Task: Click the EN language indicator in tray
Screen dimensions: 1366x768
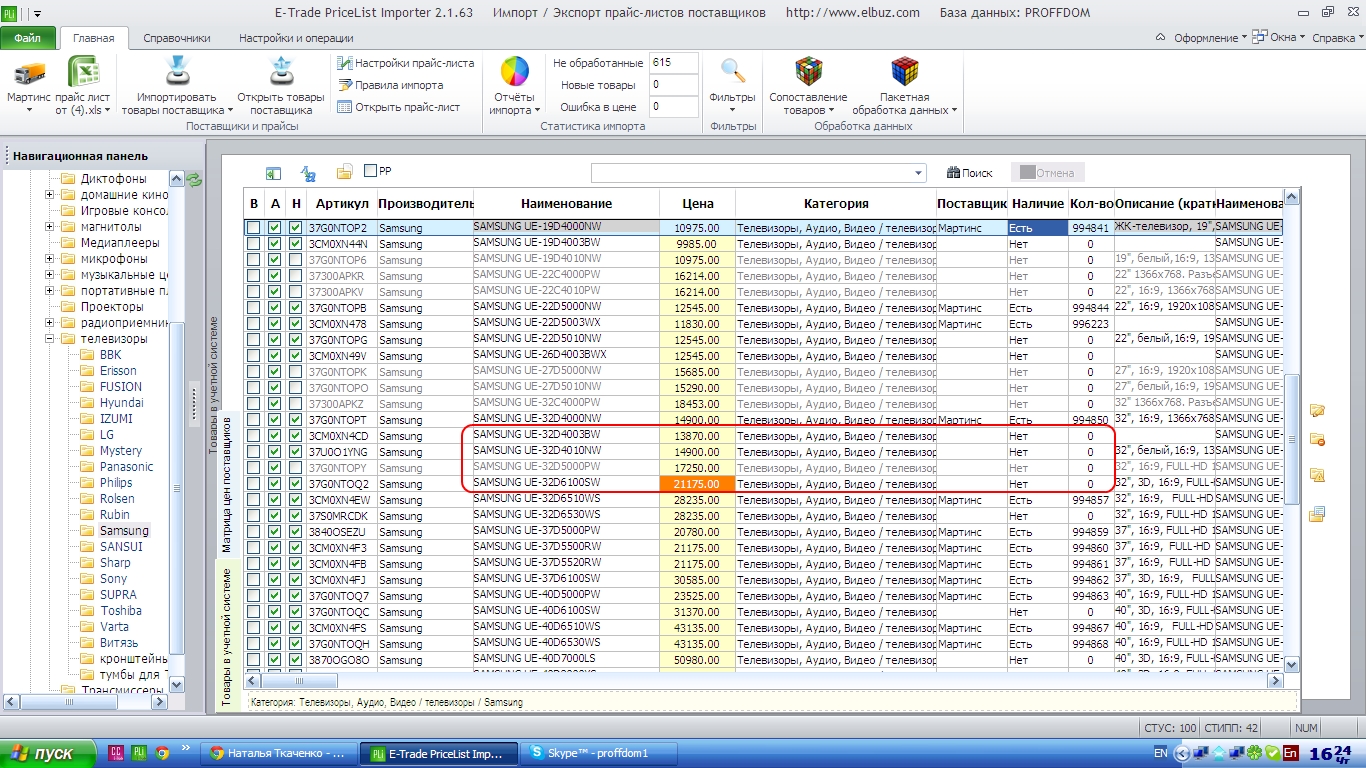Action: click(x=1160, y=753)
